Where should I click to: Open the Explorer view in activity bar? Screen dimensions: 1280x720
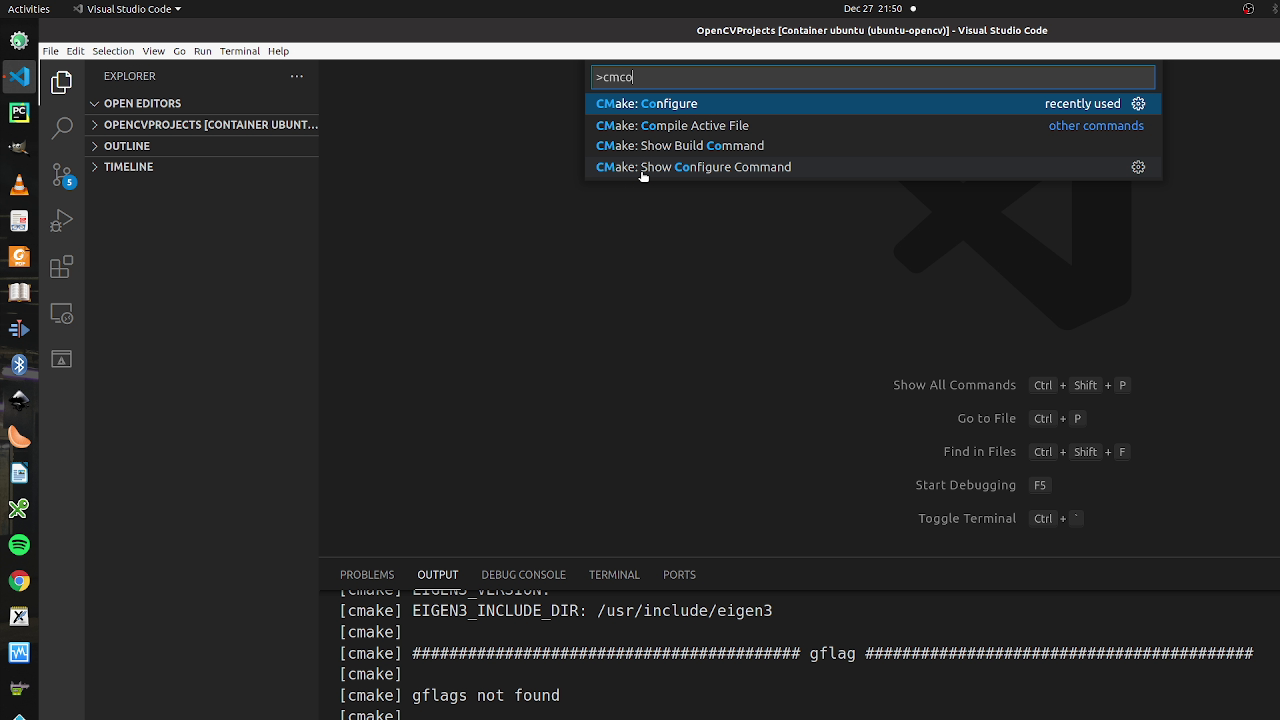click(x=62, y=81)
